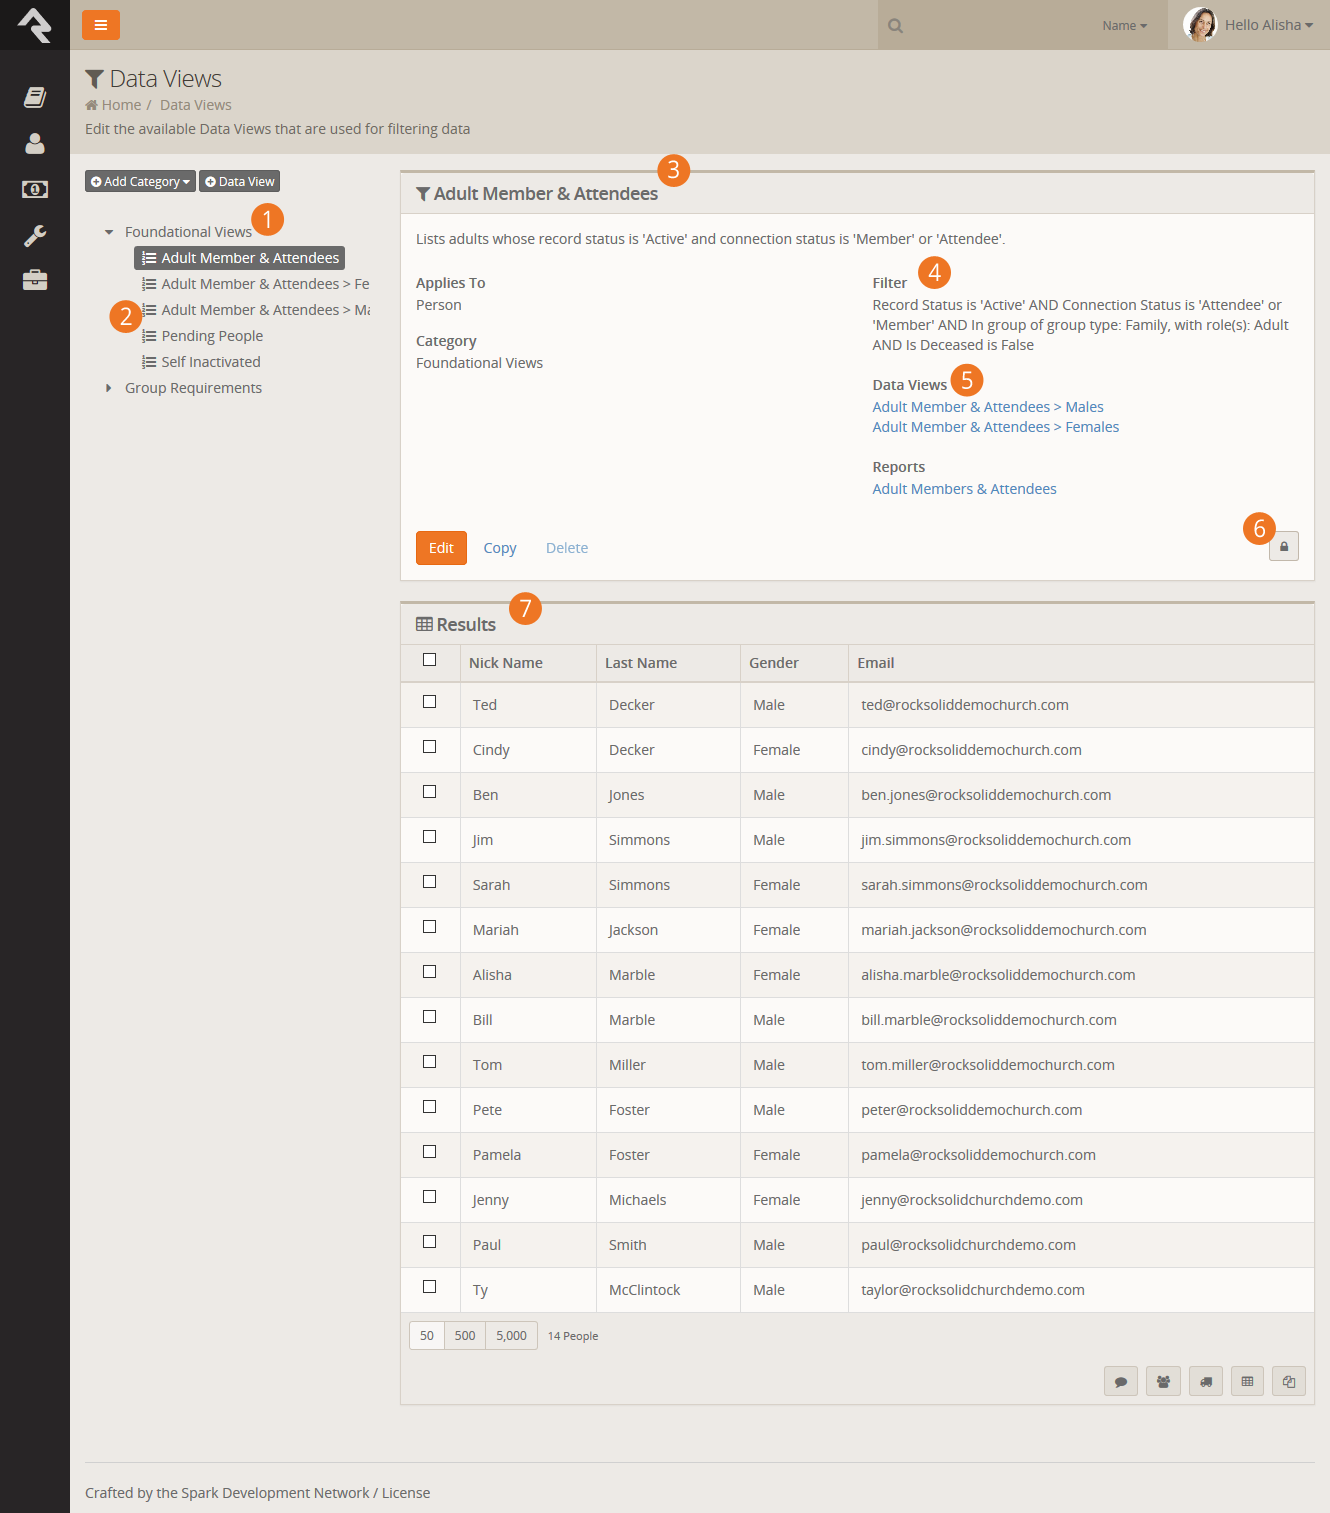Click the bulk update people group icon
Image resolution: width=1330 pixels, height=1513 pixels.
1163,1381
